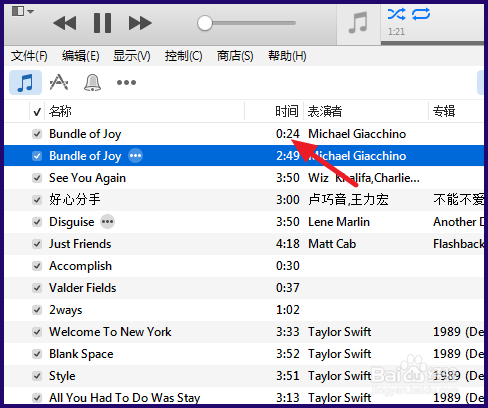
Task: Pause playback with the pause button
Action: click(x=102, y=23)
